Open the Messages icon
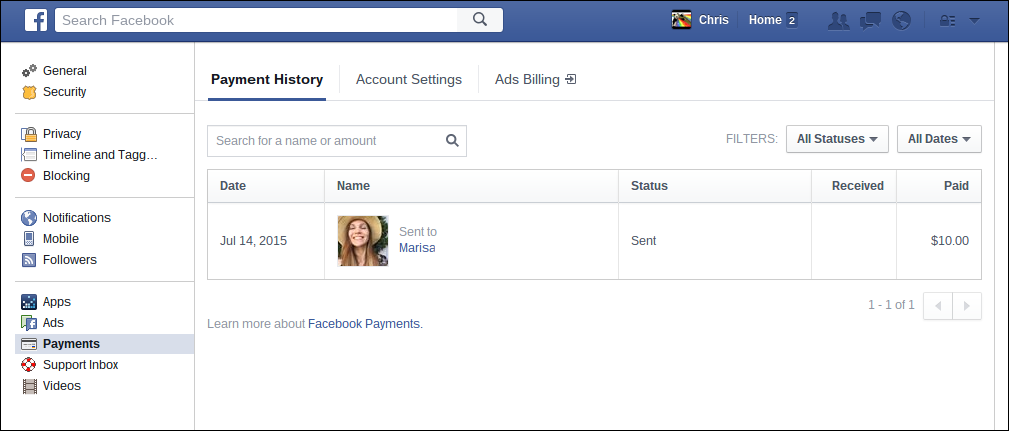 (x=870, y=21)
